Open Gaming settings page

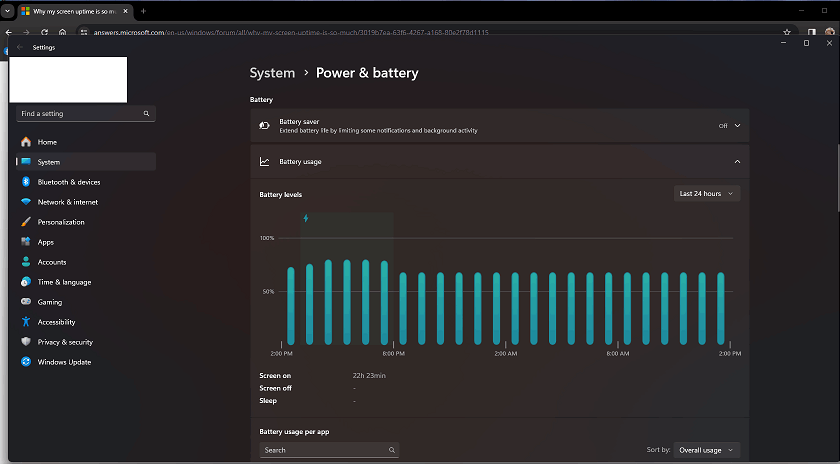86,302
